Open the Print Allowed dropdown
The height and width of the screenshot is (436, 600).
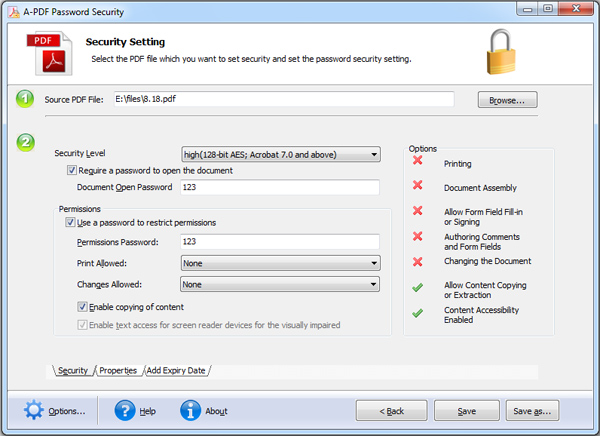pyautogui.click(x=280, y=263)
